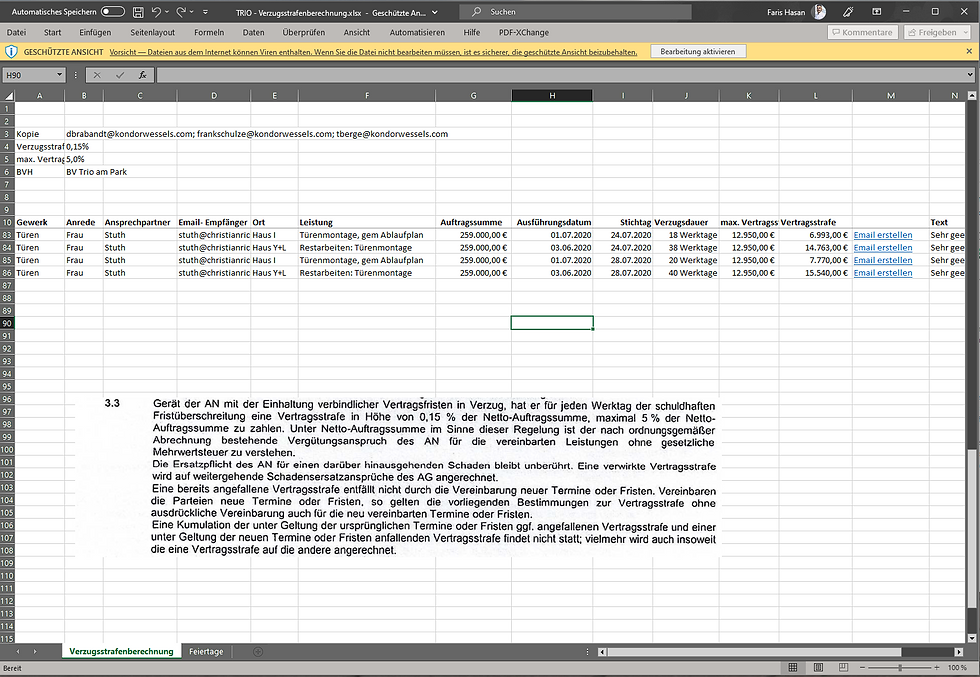Click the Select All corner triangle
This screenshot has height=677, width=980.
pos(8,96)
